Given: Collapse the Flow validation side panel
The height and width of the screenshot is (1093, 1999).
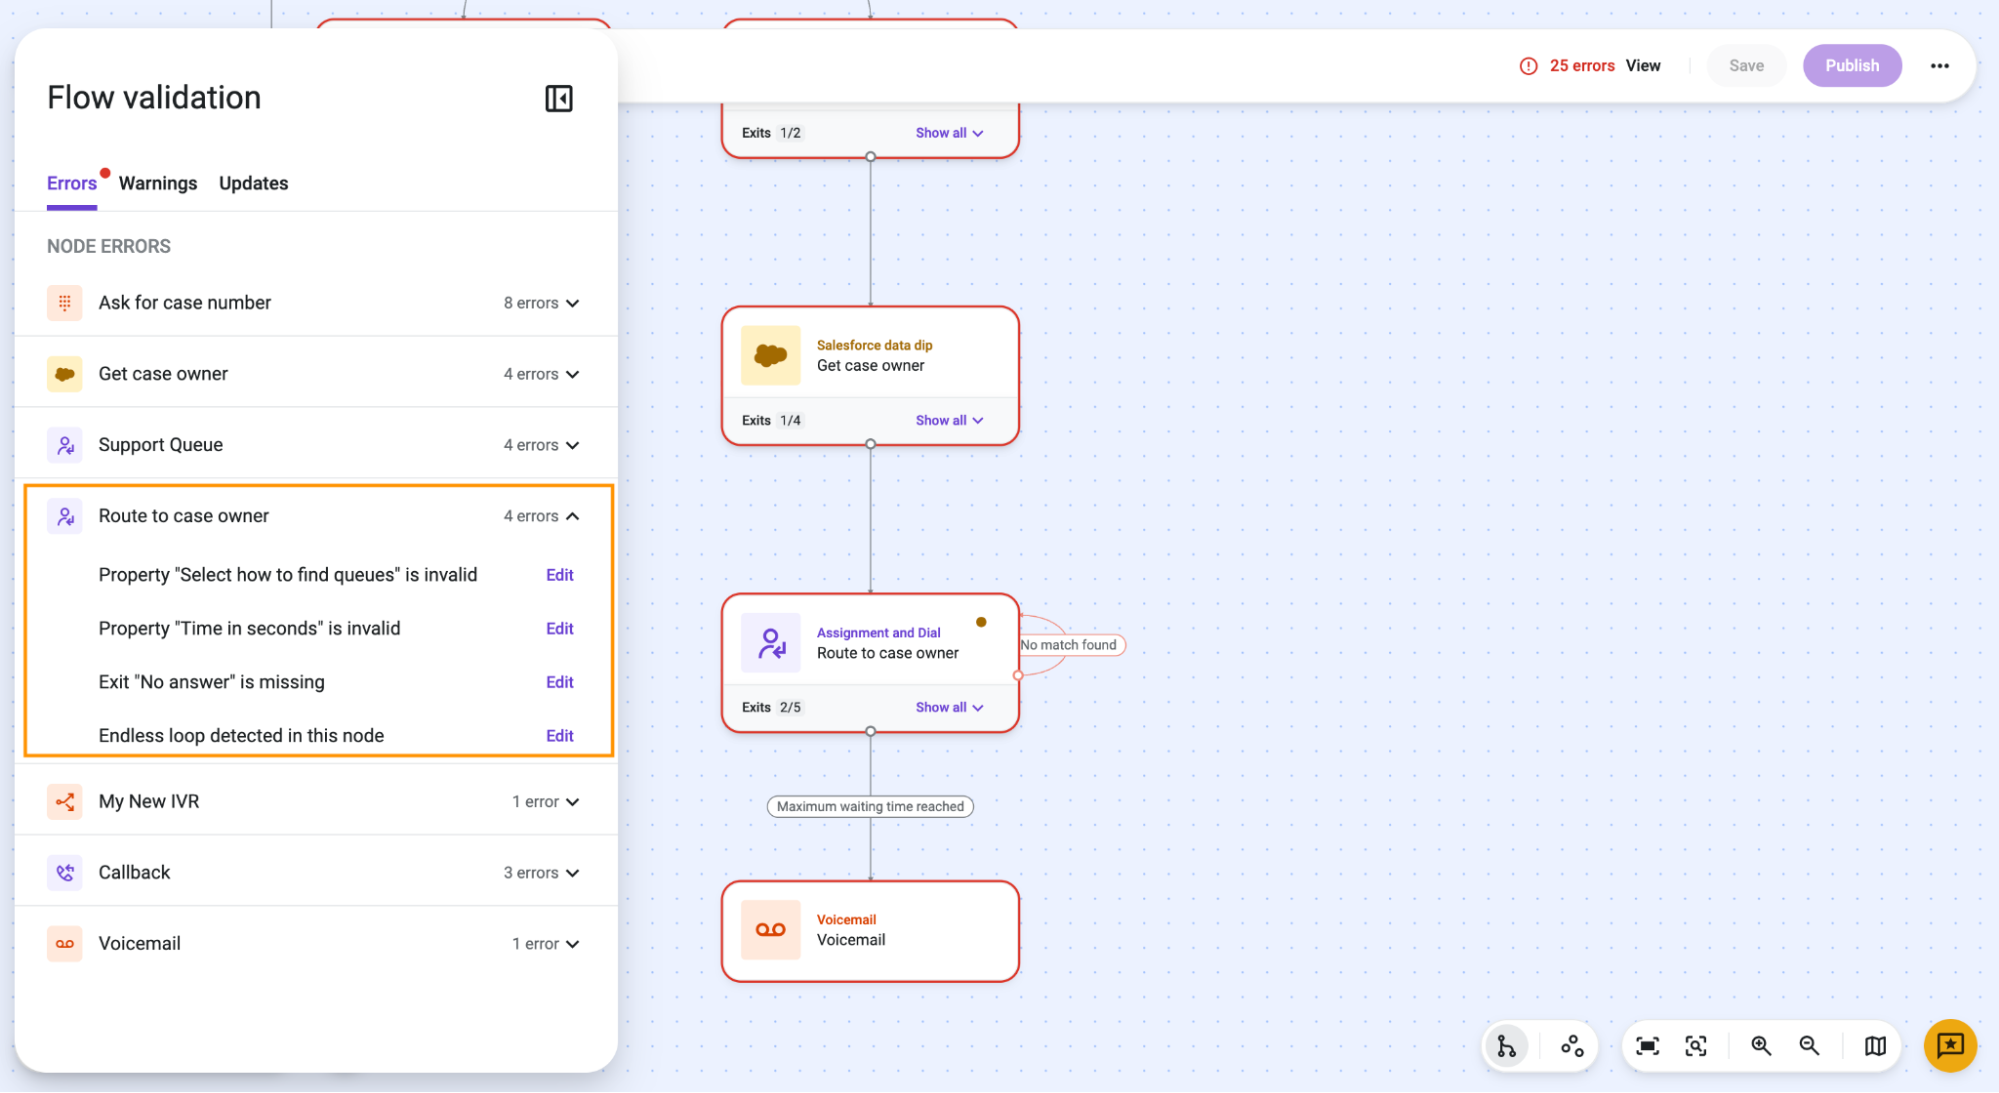Looking at the screenshot, I should pyautogui.click(x=558, y=98).
